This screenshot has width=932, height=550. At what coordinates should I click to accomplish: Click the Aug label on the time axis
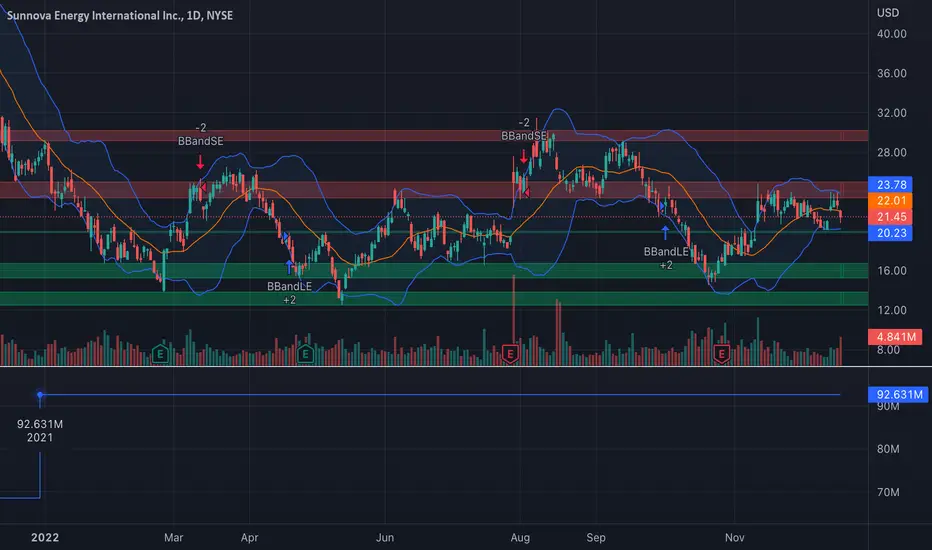(520, 538)
